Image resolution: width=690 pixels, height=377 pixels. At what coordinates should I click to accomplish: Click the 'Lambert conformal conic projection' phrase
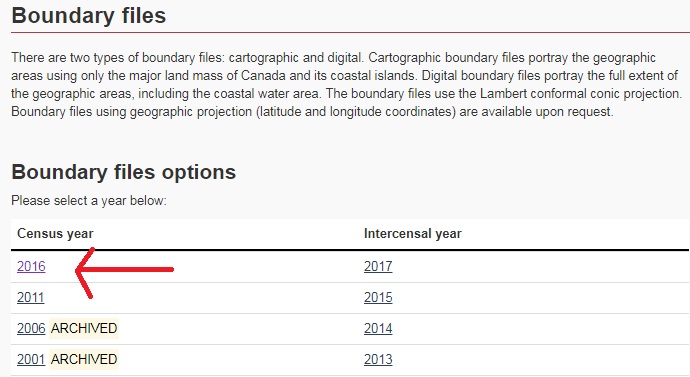pyautogui.click(x=580, y=93)
